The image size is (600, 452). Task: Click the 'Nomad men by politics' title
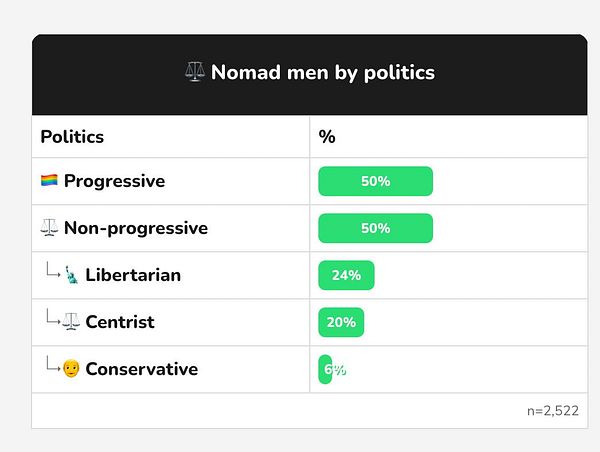coord(322,73)
